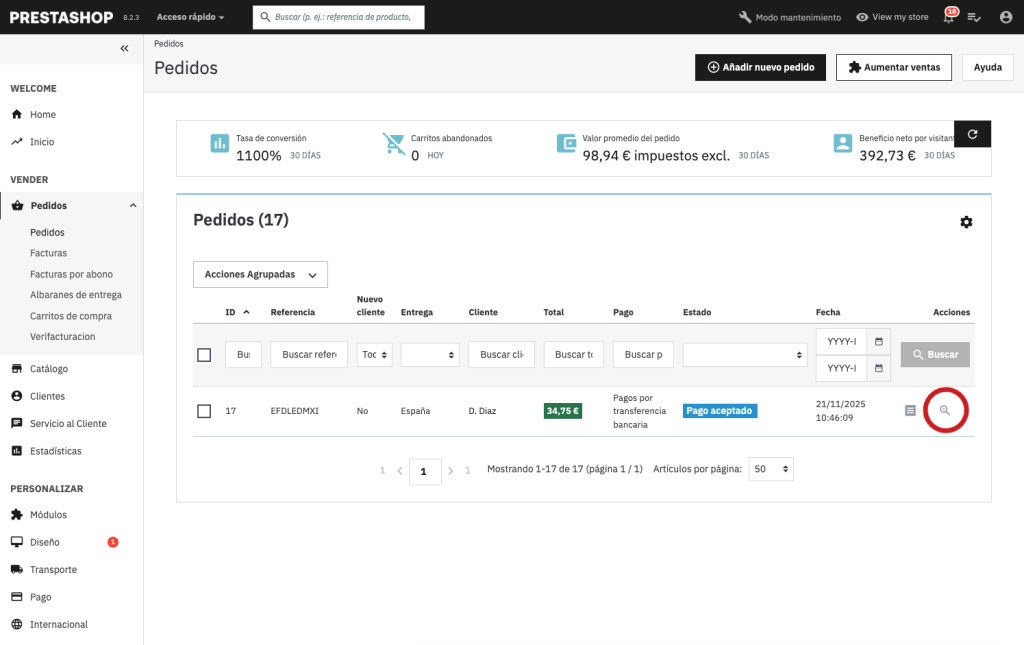Tick the checkbox for order 17
The height and width of the screenshot is (645, 1024).
click(204, 411)
